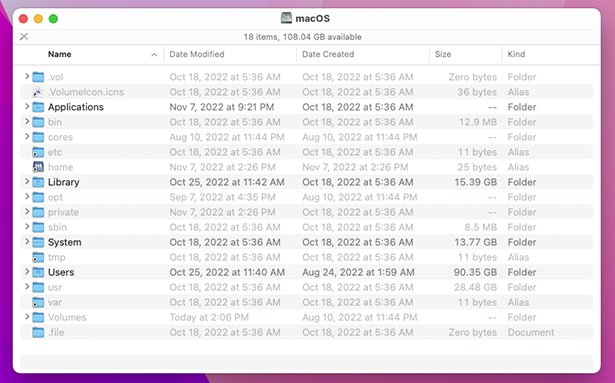Image resolution: width=615 pixels, height=383 pixels.
Task: Click the macOS disk icon in title bar
Action: (x=286, y=18)
